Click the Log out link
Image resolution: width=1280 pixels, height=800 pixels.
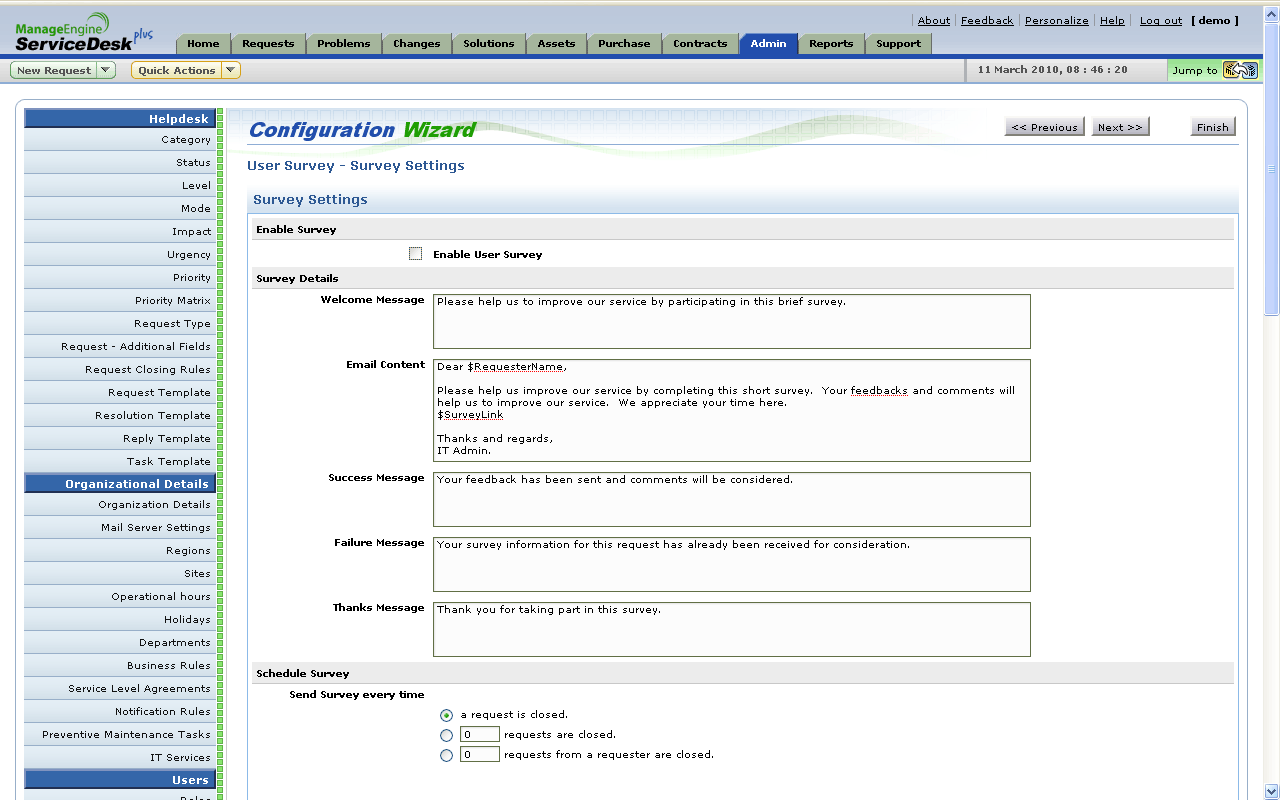[x=1160, y=20]
